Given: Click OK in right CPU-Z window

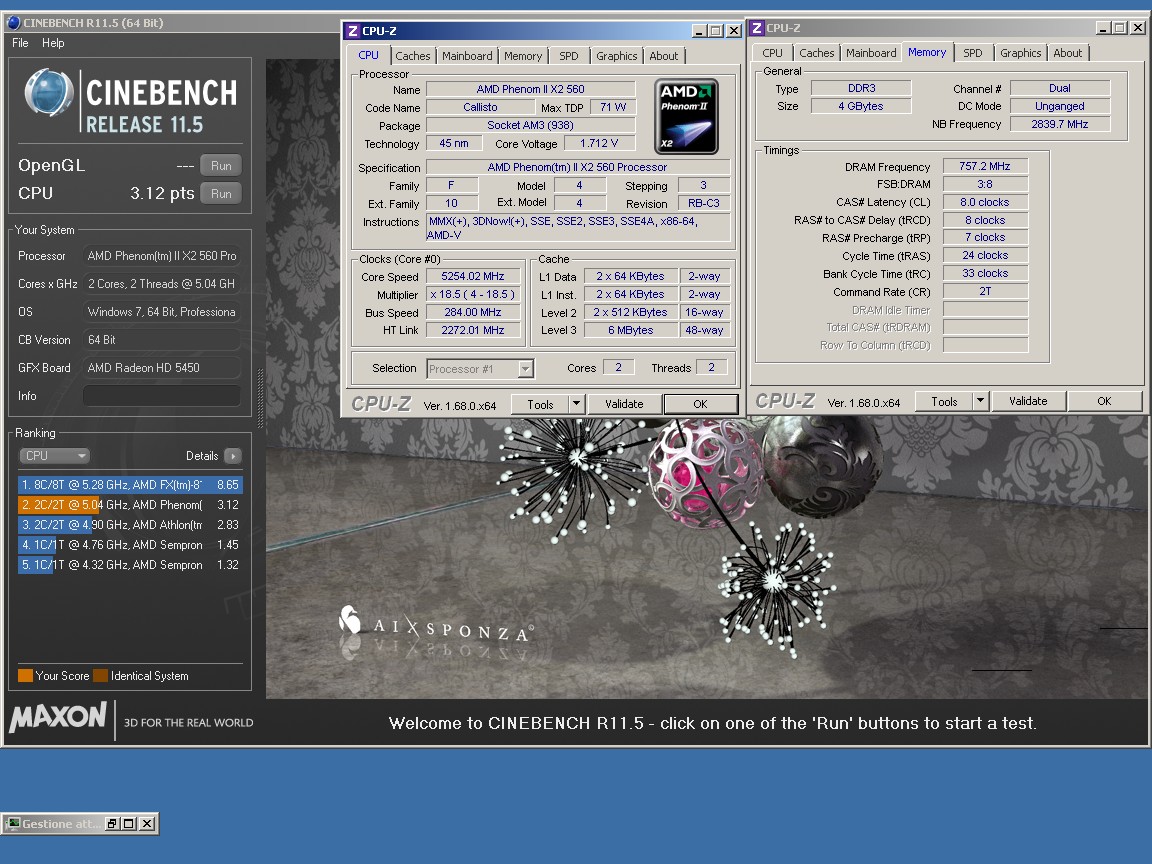Looking at the screenshot, I should 1104,401.
